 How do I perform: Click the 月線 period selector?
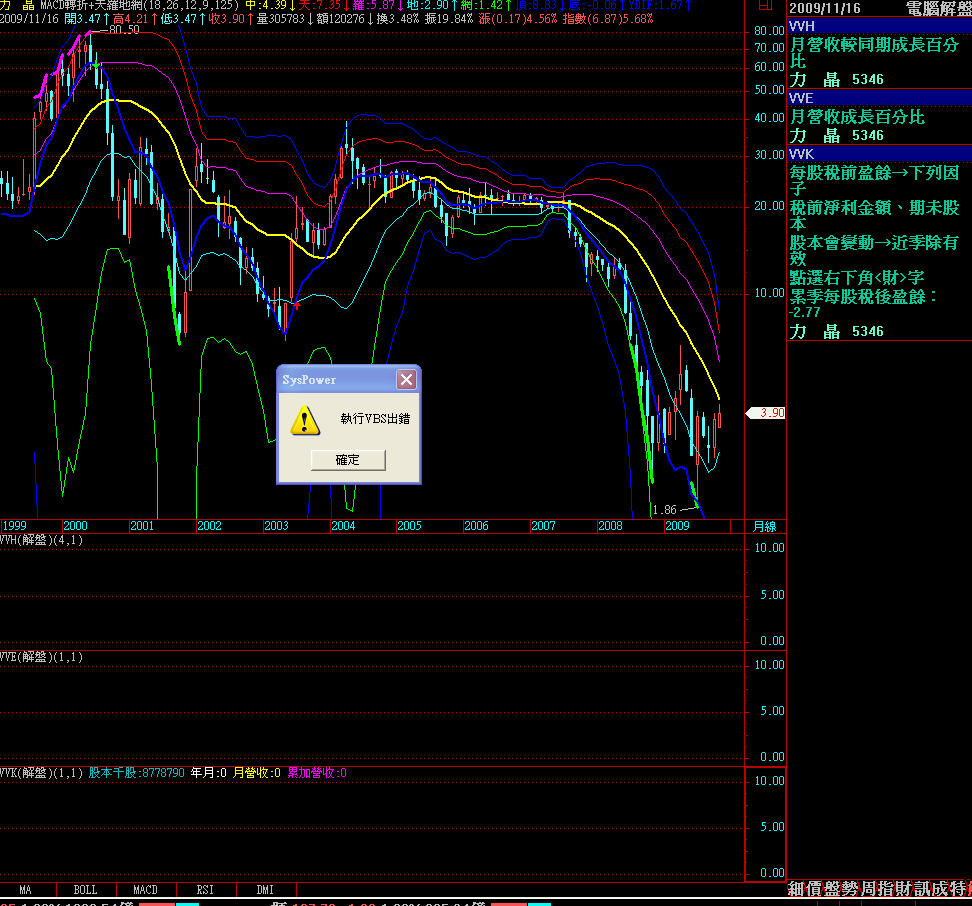[x=765, y=526]
